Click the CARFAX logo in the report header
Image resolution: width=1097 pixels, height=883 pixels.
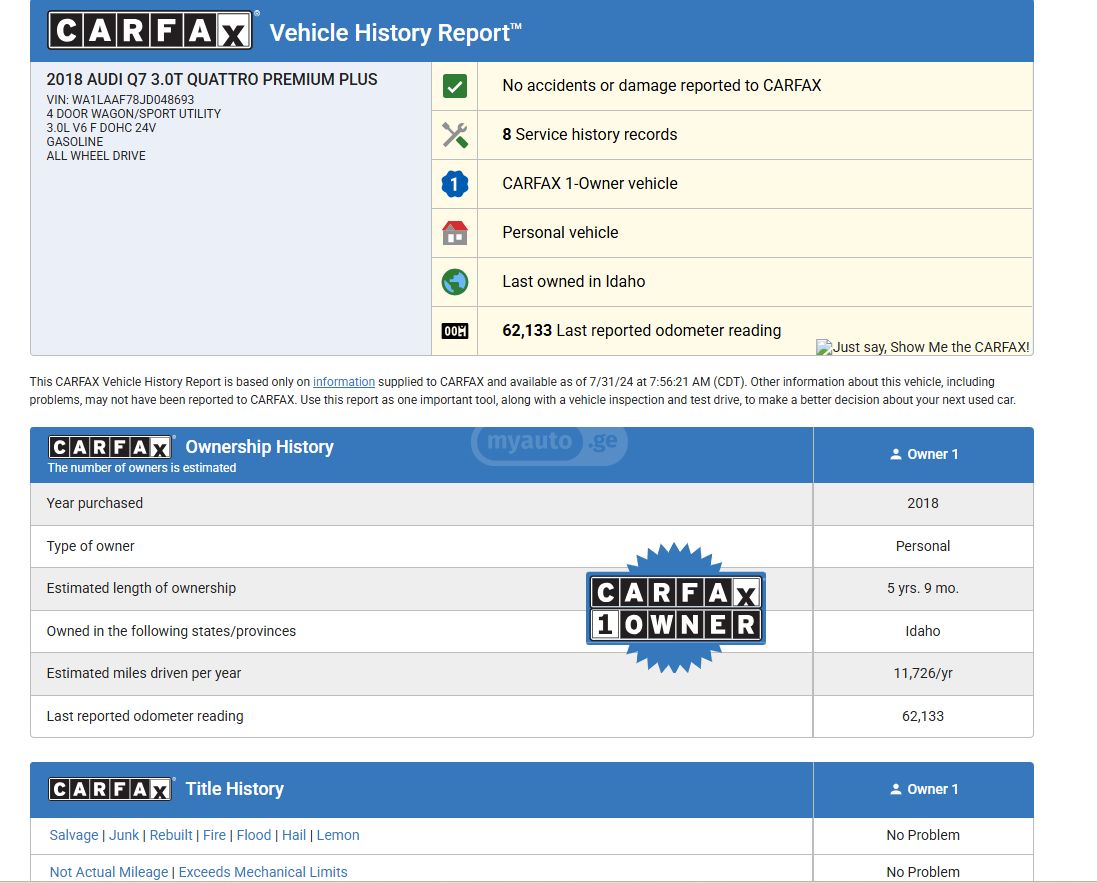[150, 30]
